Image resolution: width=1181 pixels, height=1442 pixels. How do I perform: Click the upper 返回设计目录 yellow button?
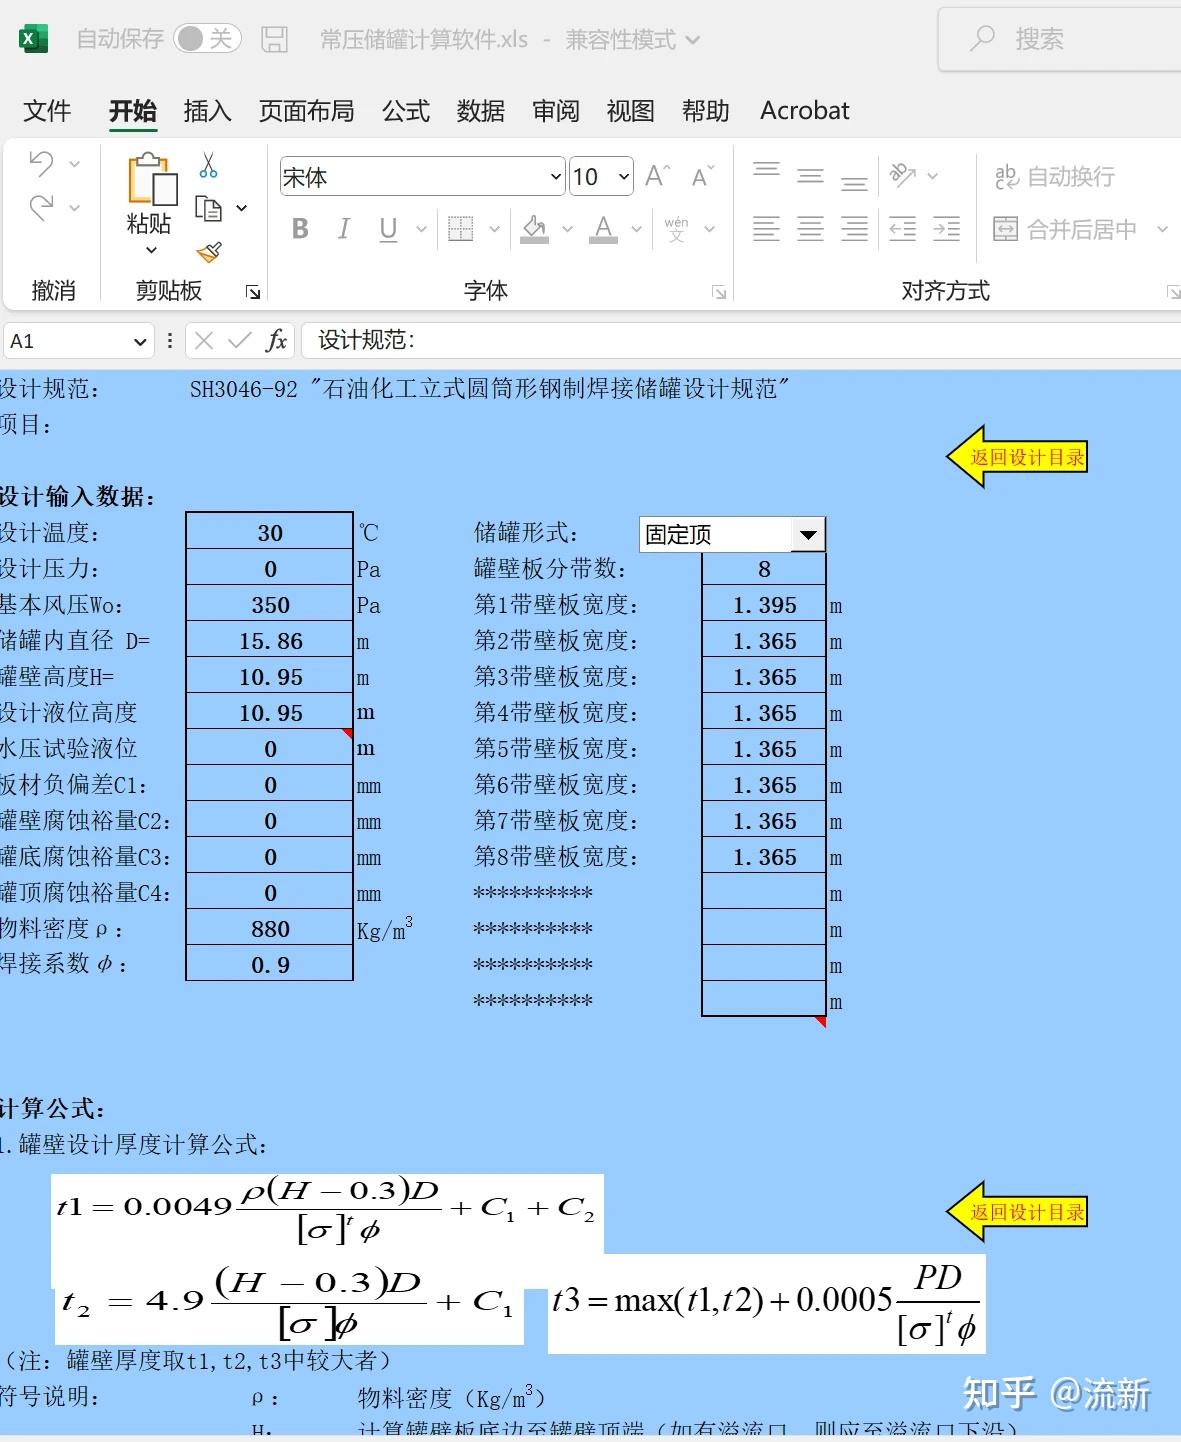[1019, 457]
